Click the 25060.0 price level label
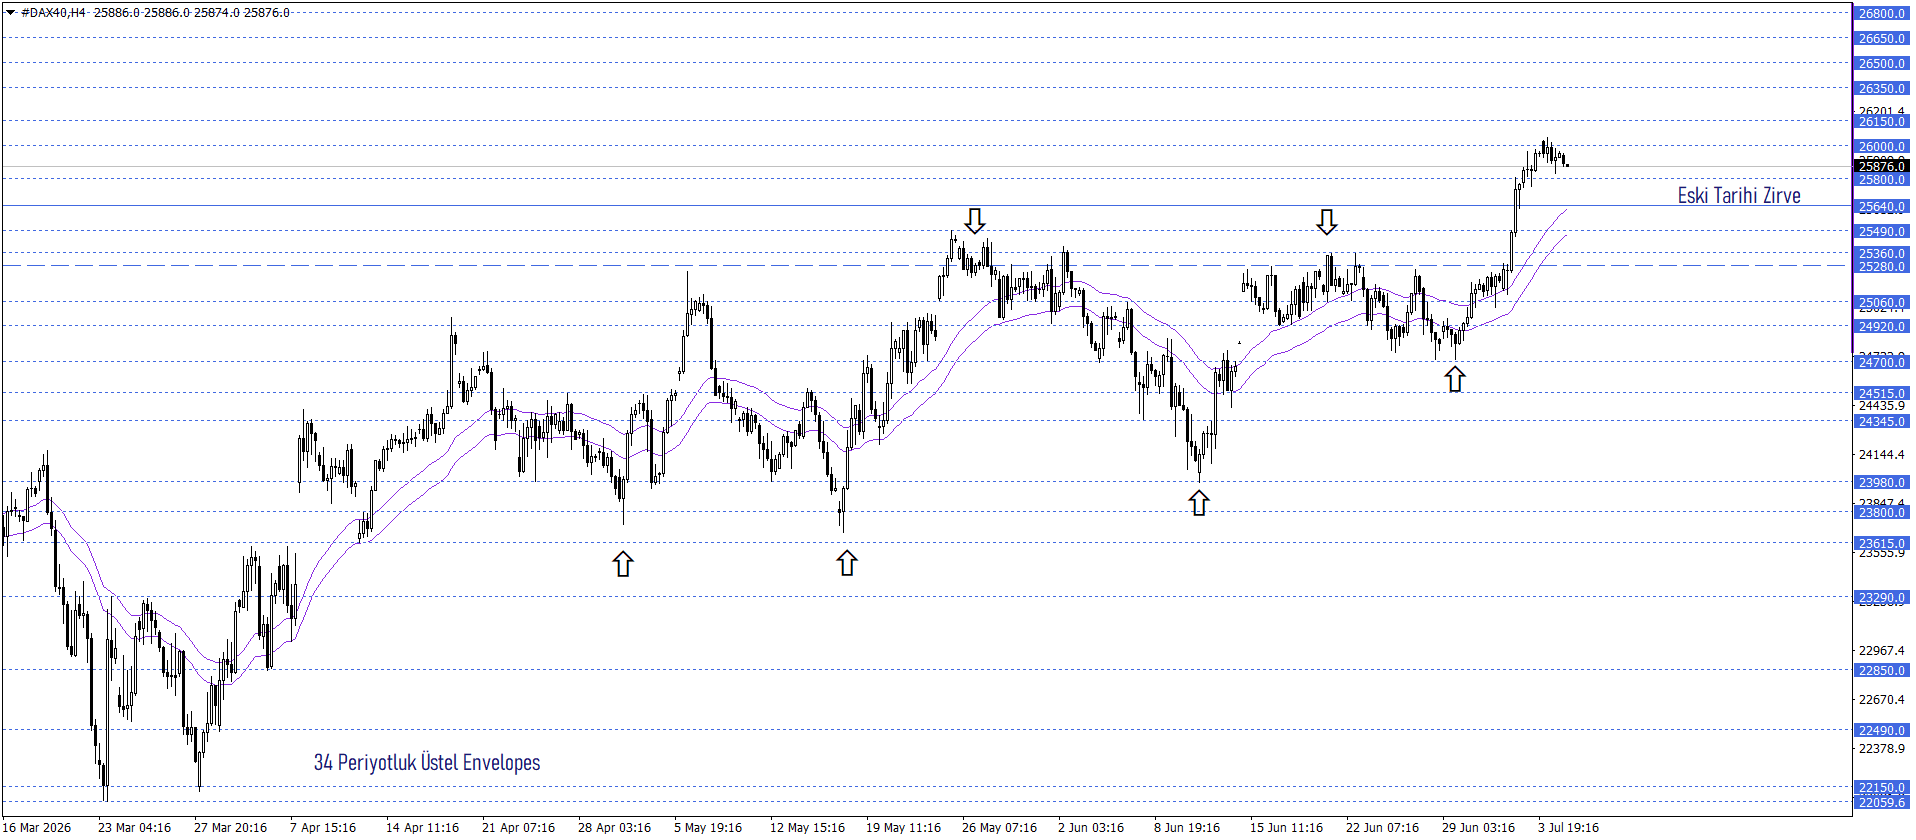This screenshot has width=1916, height=840. (x=1882, y=302)
